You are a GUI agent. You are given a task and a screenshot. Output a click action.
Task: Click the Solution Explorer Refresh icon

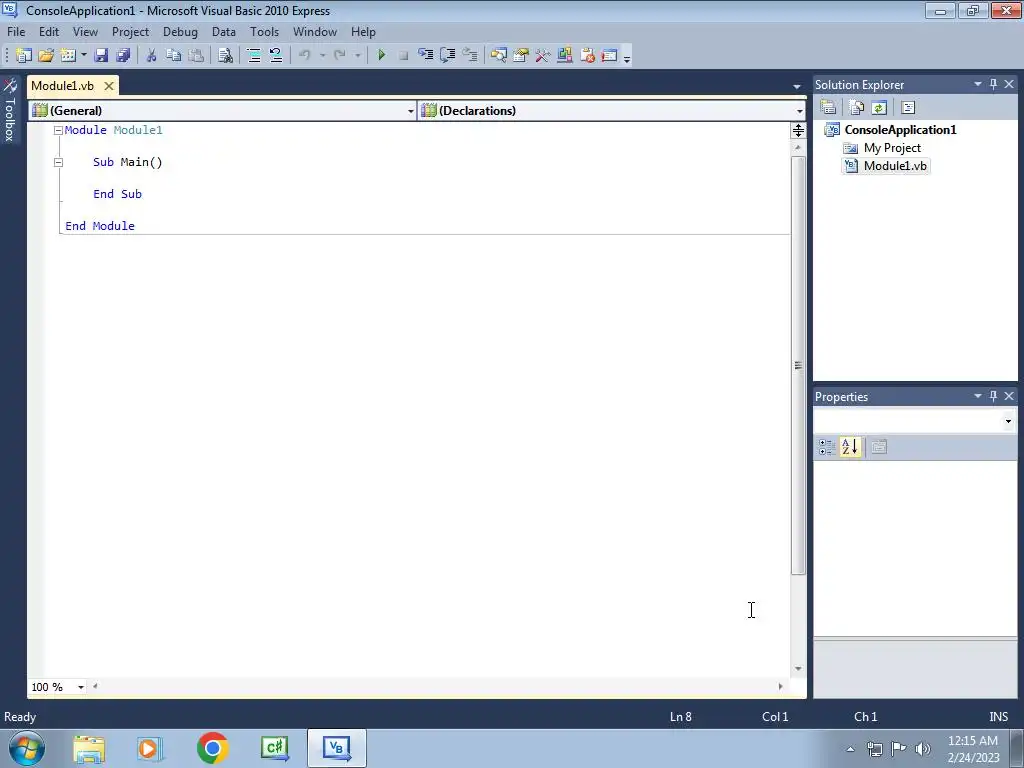879,108
